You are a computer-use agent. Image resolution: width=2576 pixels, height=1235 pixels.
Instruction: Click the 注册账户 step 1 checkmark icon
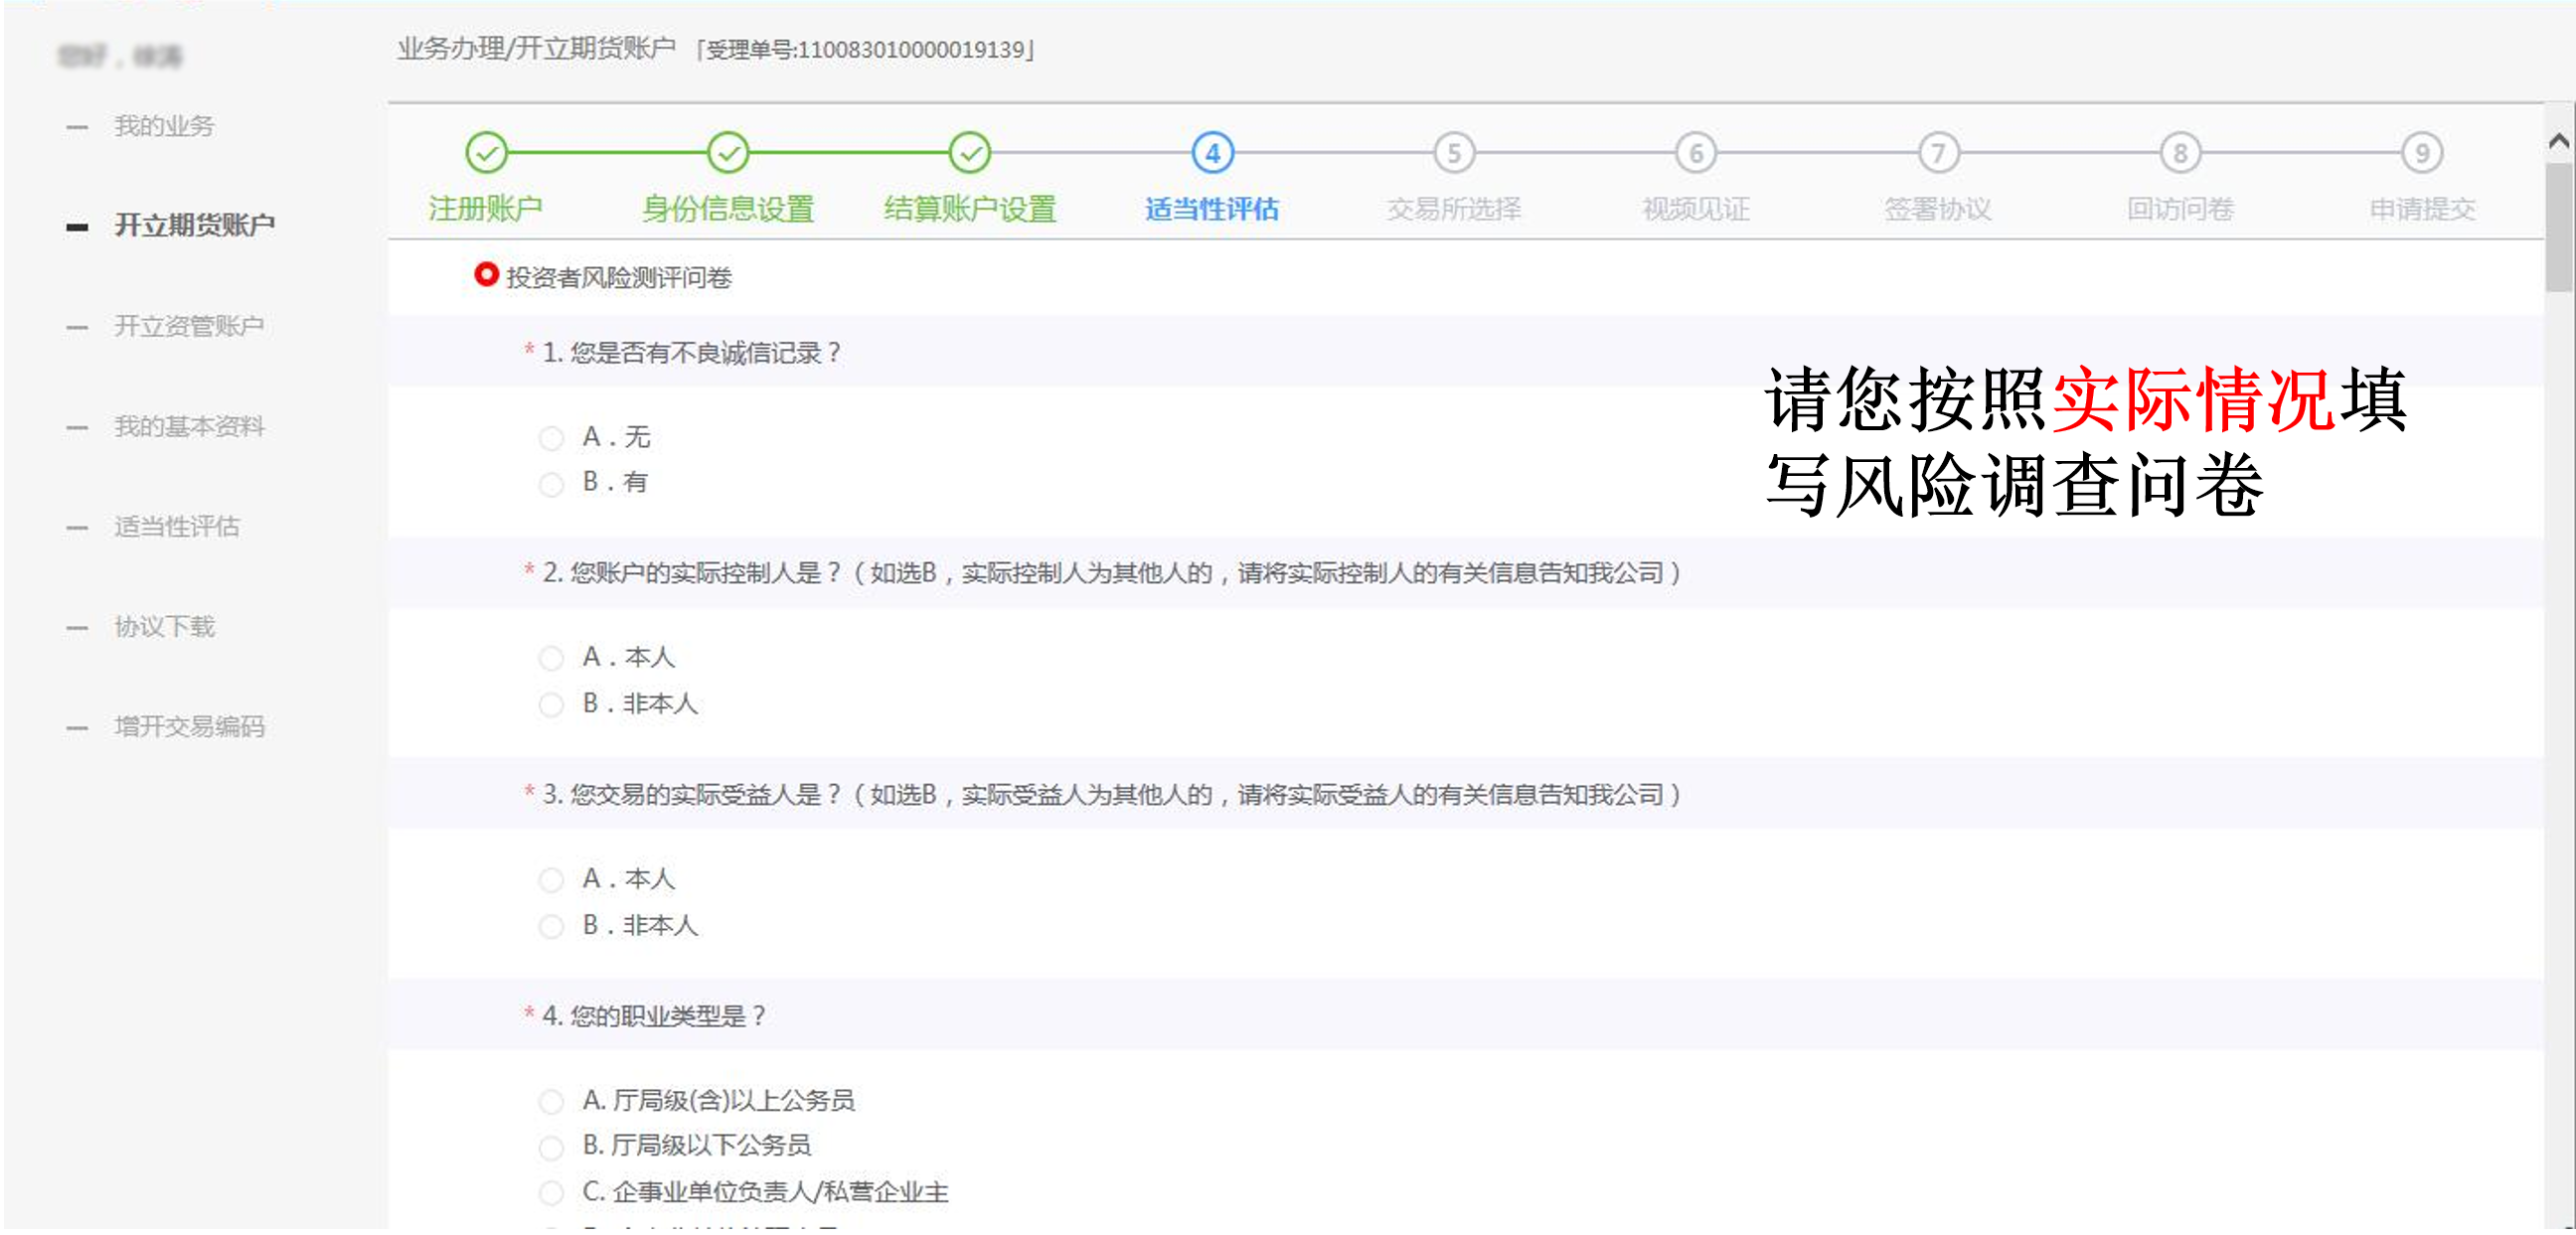pos(487,153)
